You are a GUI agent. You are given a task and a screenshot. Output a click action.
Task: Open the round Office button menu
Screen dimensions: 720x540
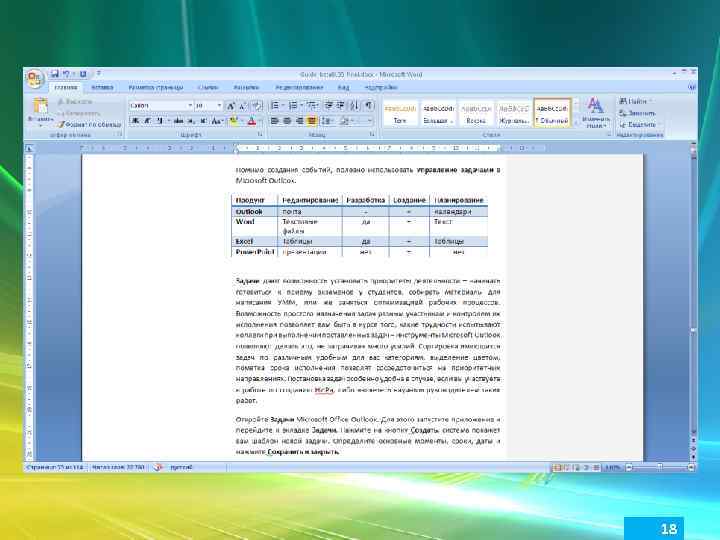pyautogui.click(x=35, y=78)
